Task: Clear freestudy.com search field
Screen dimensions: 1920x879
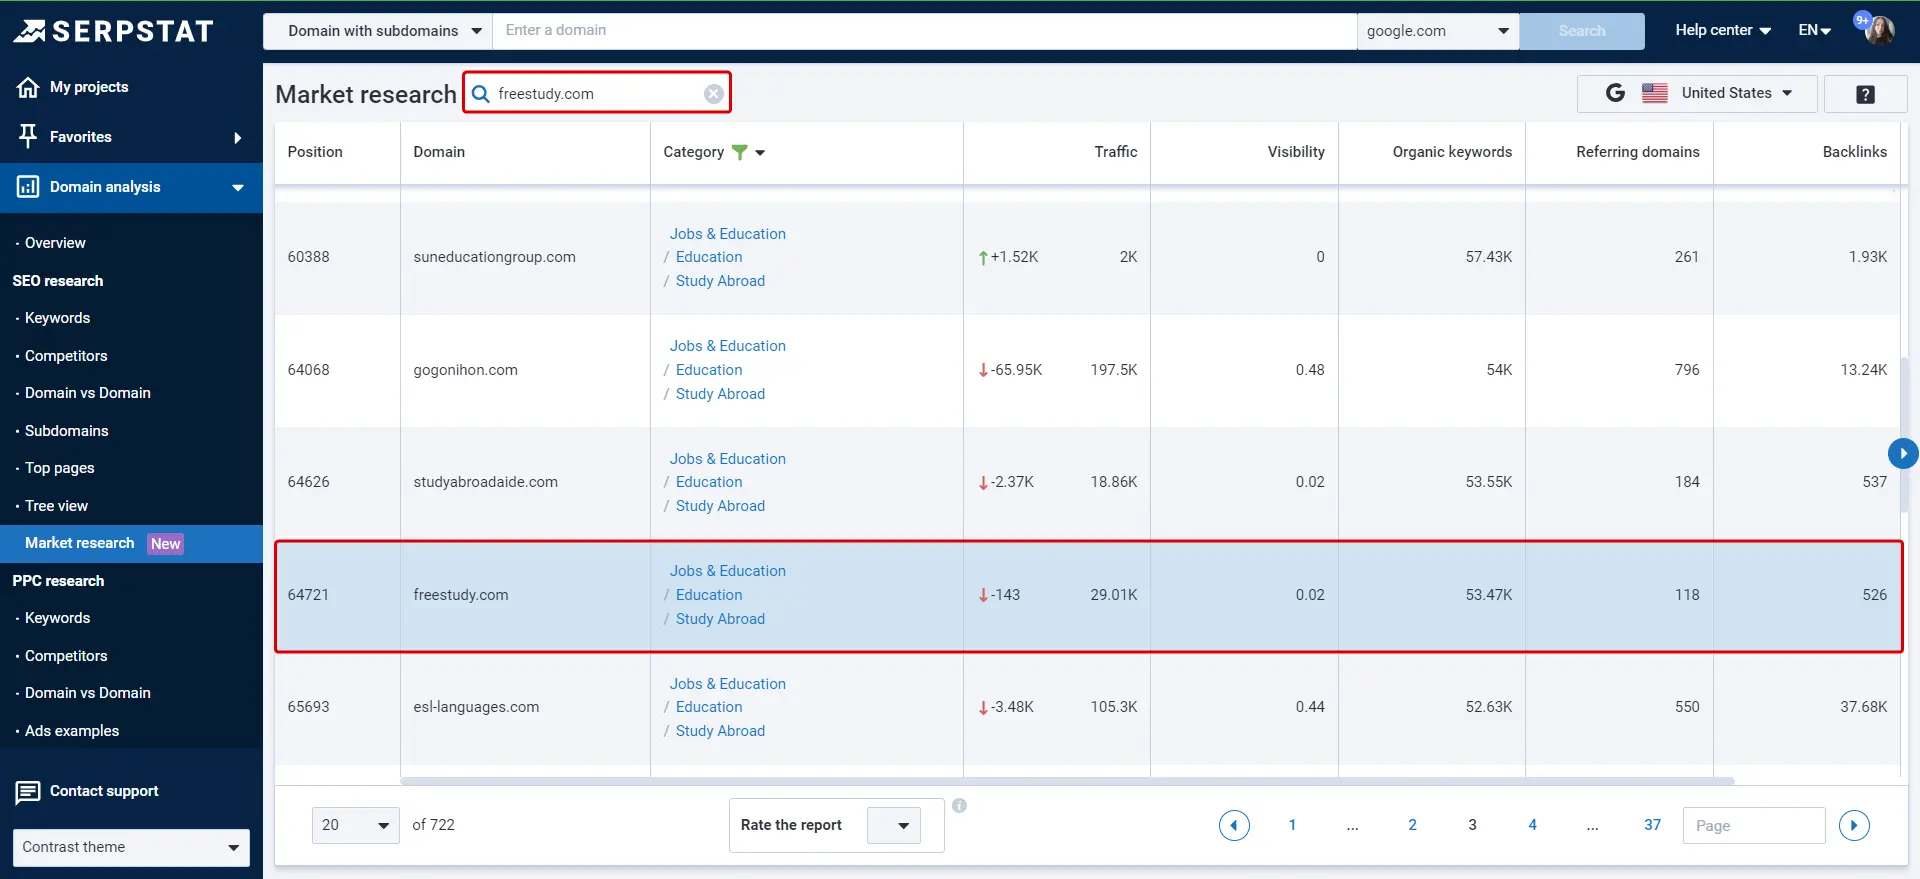Action: pos(713,94)
